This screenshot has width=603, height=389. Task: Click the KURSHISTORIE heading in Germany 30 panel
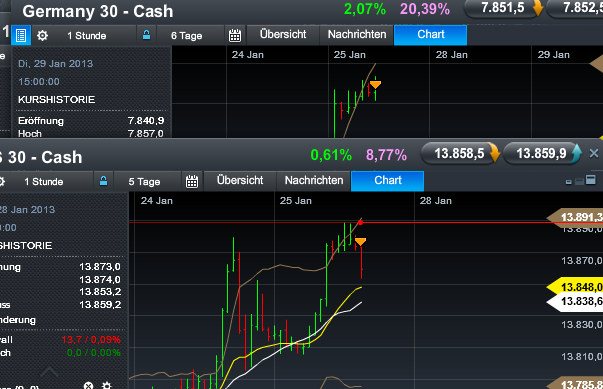point(57,100)
